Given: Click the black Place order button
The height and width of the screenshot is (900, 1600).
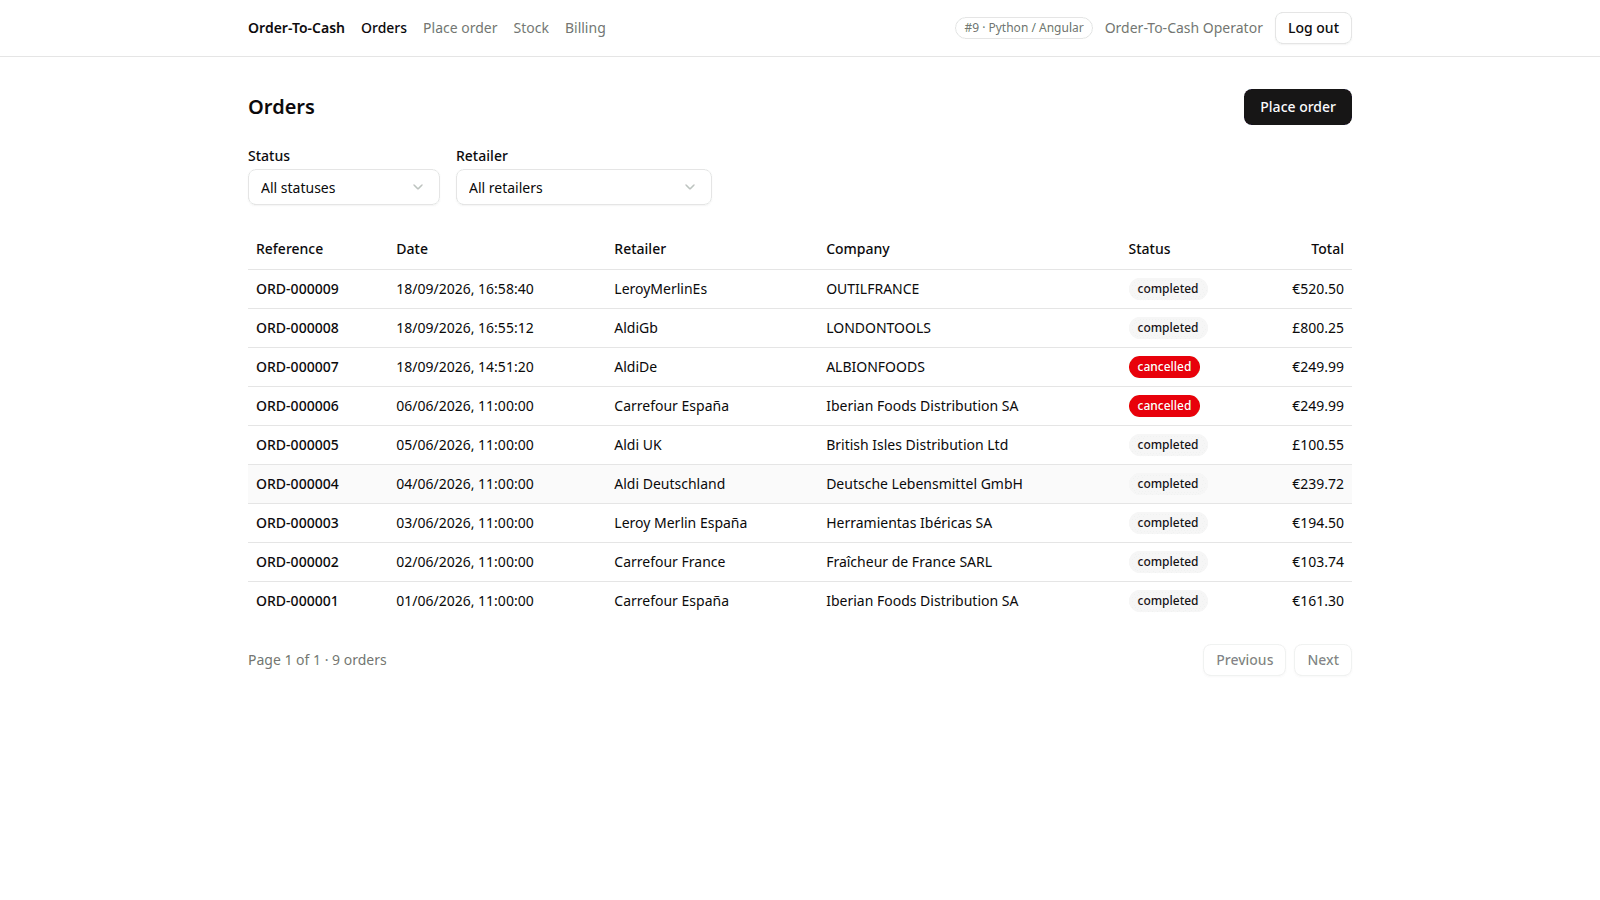Looking at the screenshot, I should (x=1297, y=107).
